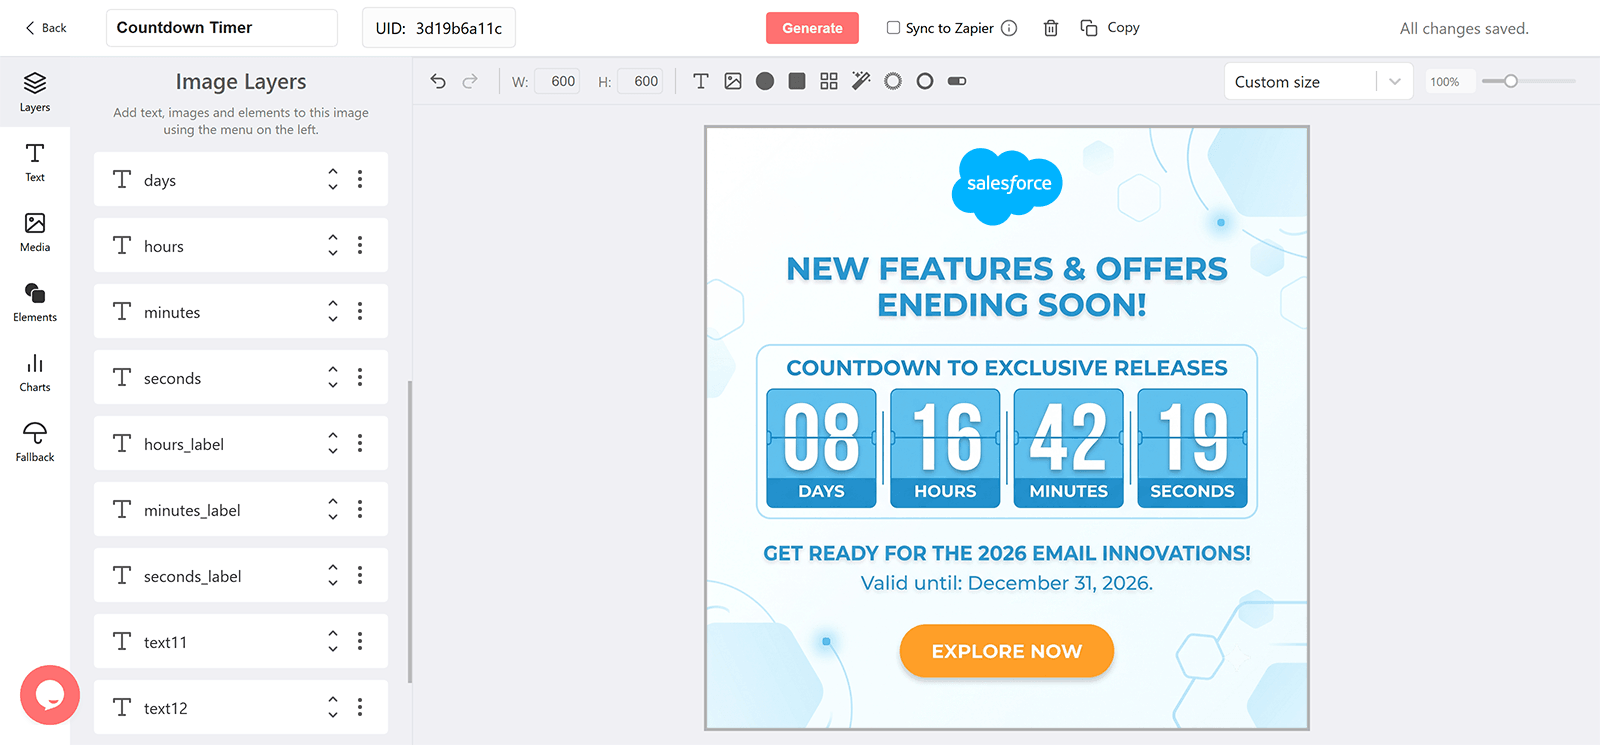Go back using the Back button

[46, 28]
